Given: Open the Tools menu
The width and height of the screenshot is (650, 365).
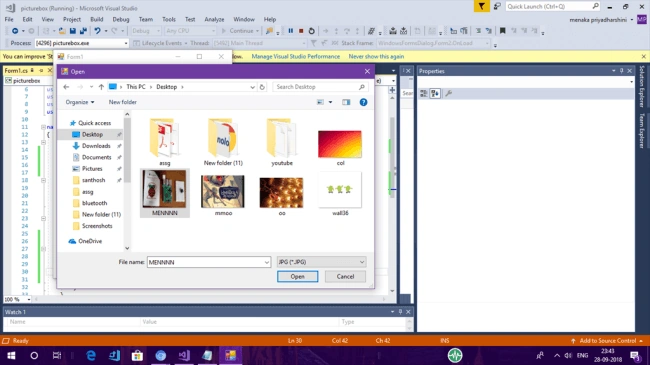Looking at the screenshot, I should point(169,19).
